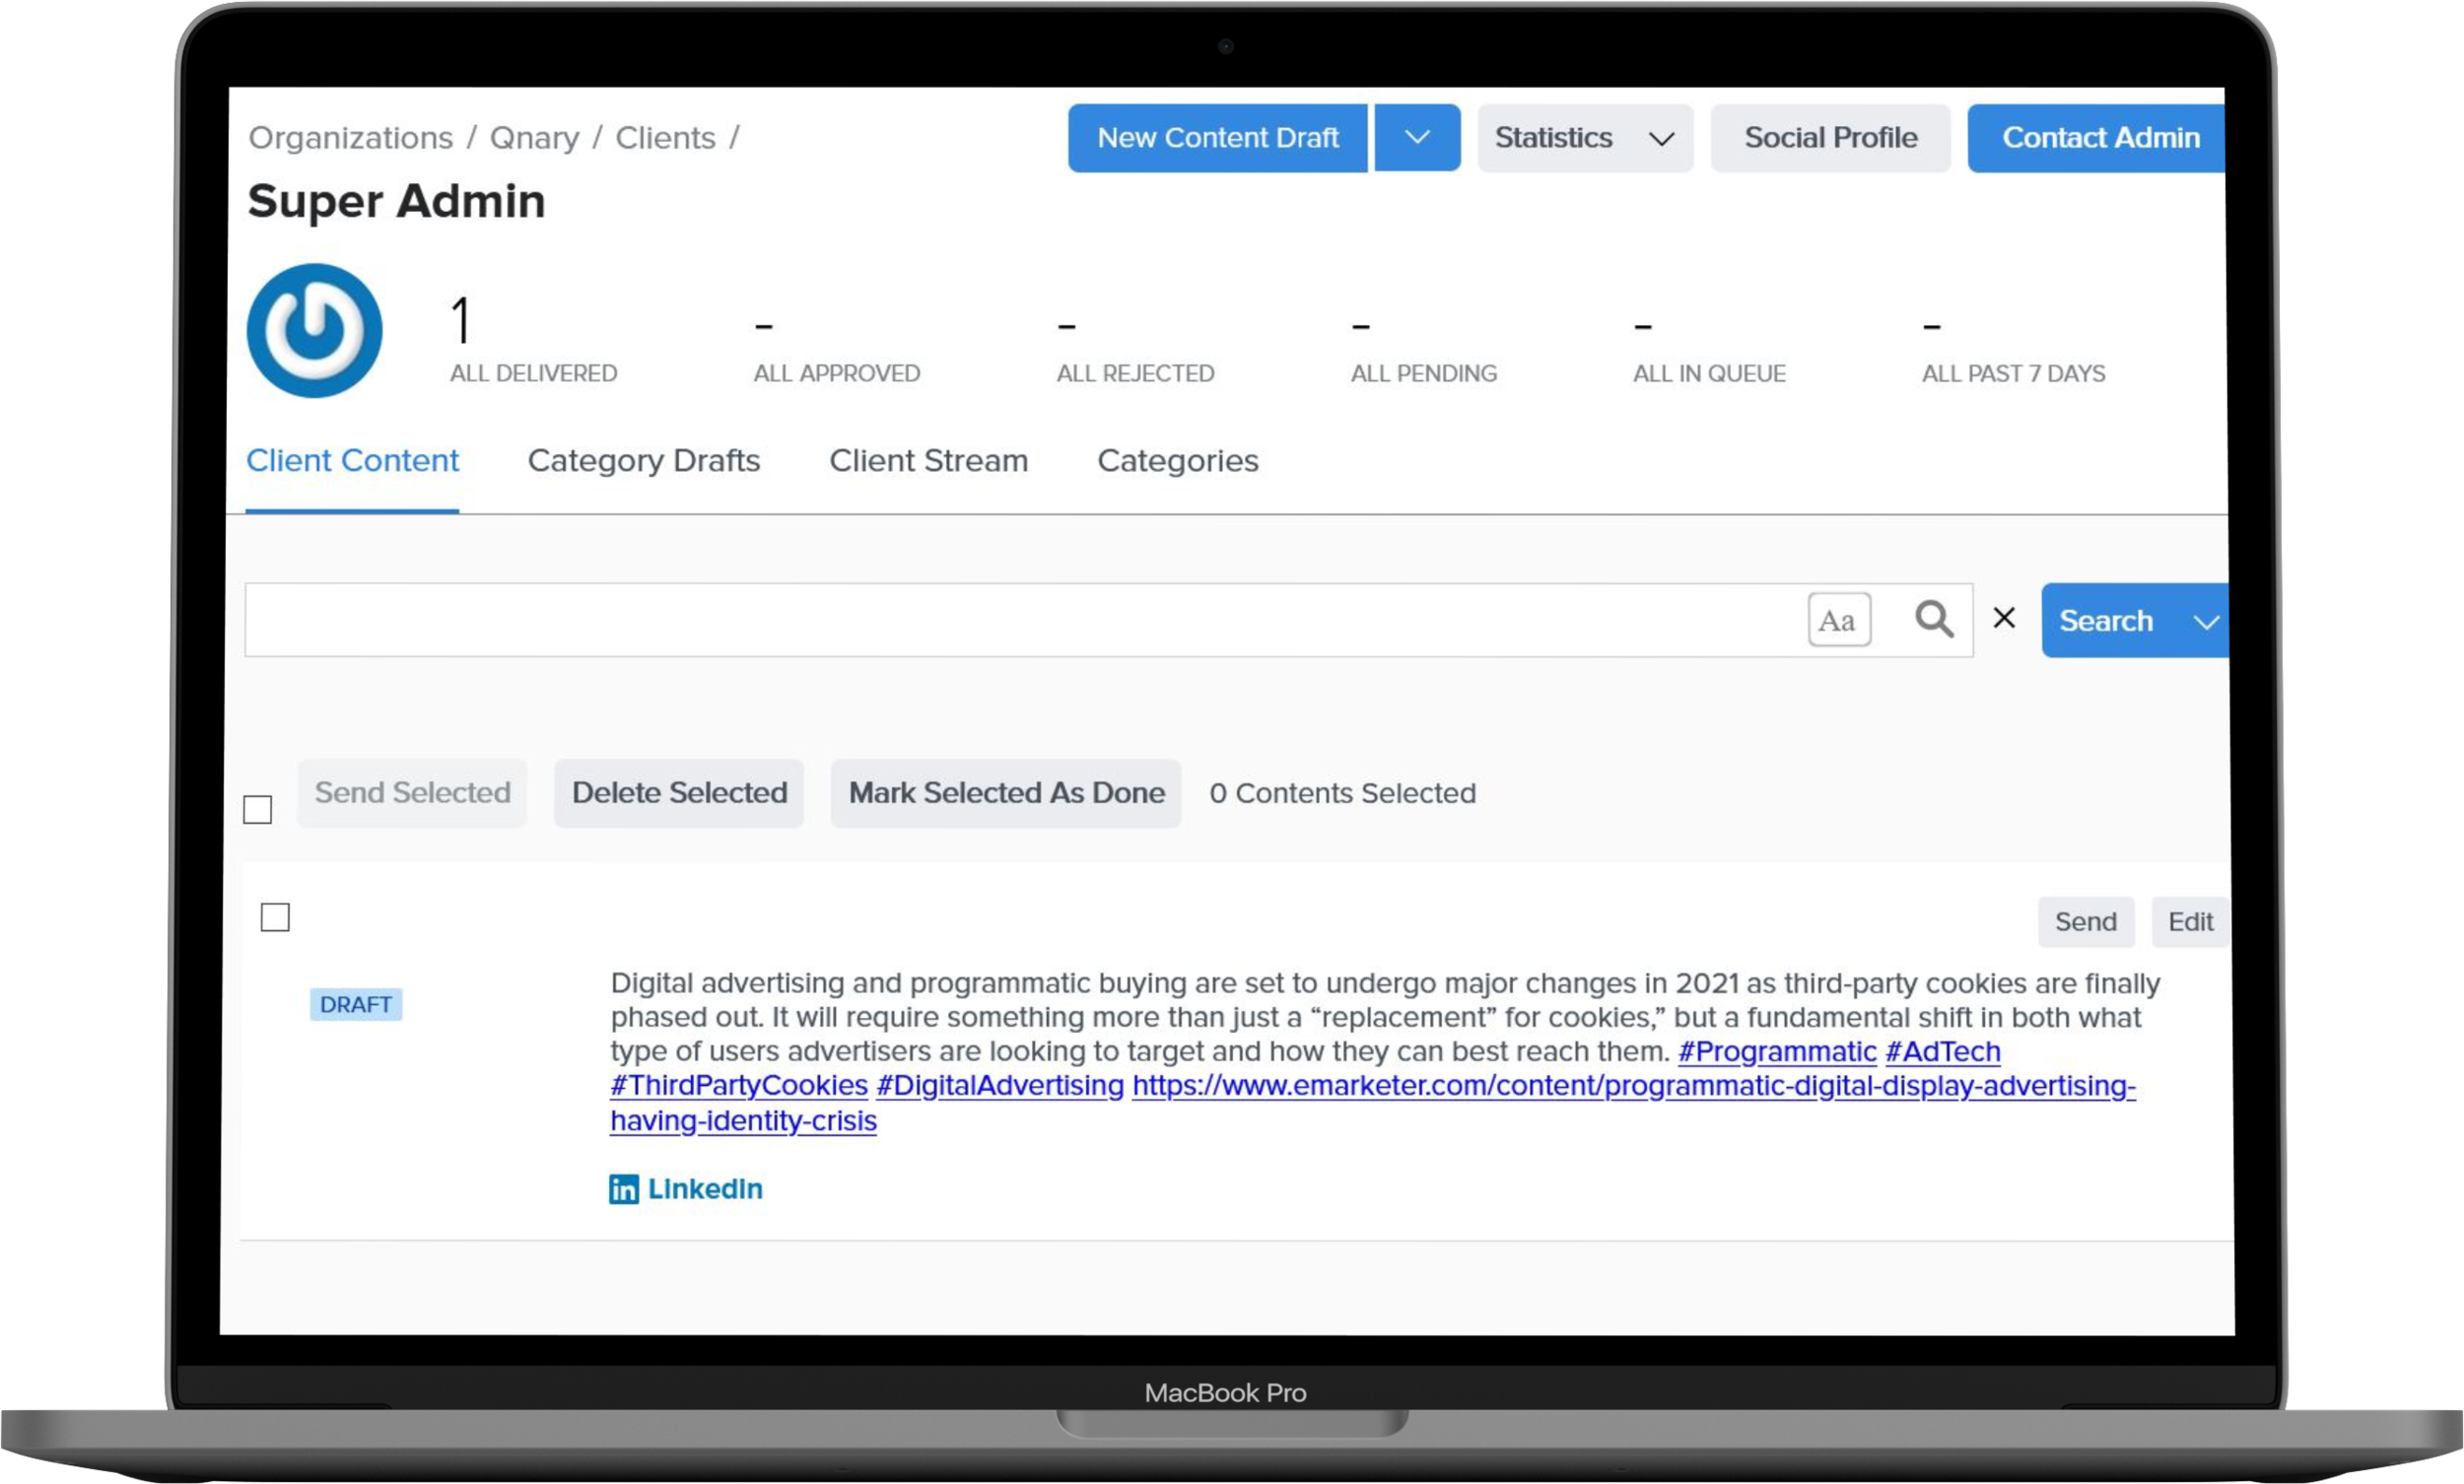The width and height of the screenshot is (2464, 1484).
Task: Click Mark Selected As Done
Action: coord(1005,793)
